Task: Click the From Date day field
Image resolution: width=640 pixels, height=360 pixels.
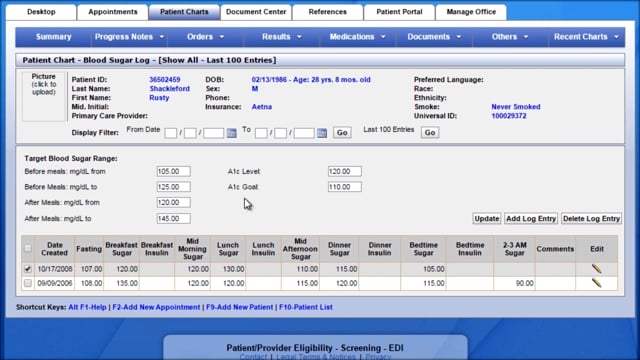Action: 190,133
